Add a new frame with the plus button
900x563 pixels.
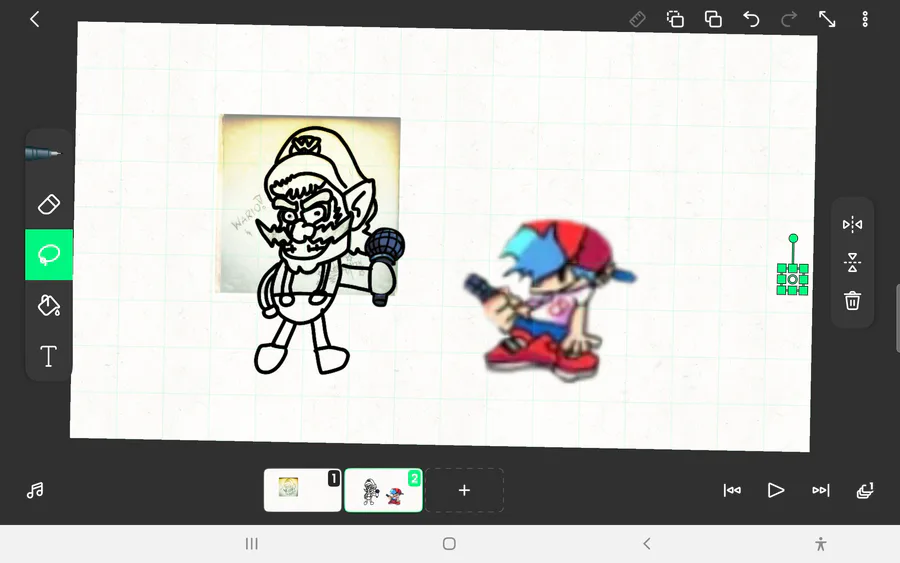coord(464,490)
